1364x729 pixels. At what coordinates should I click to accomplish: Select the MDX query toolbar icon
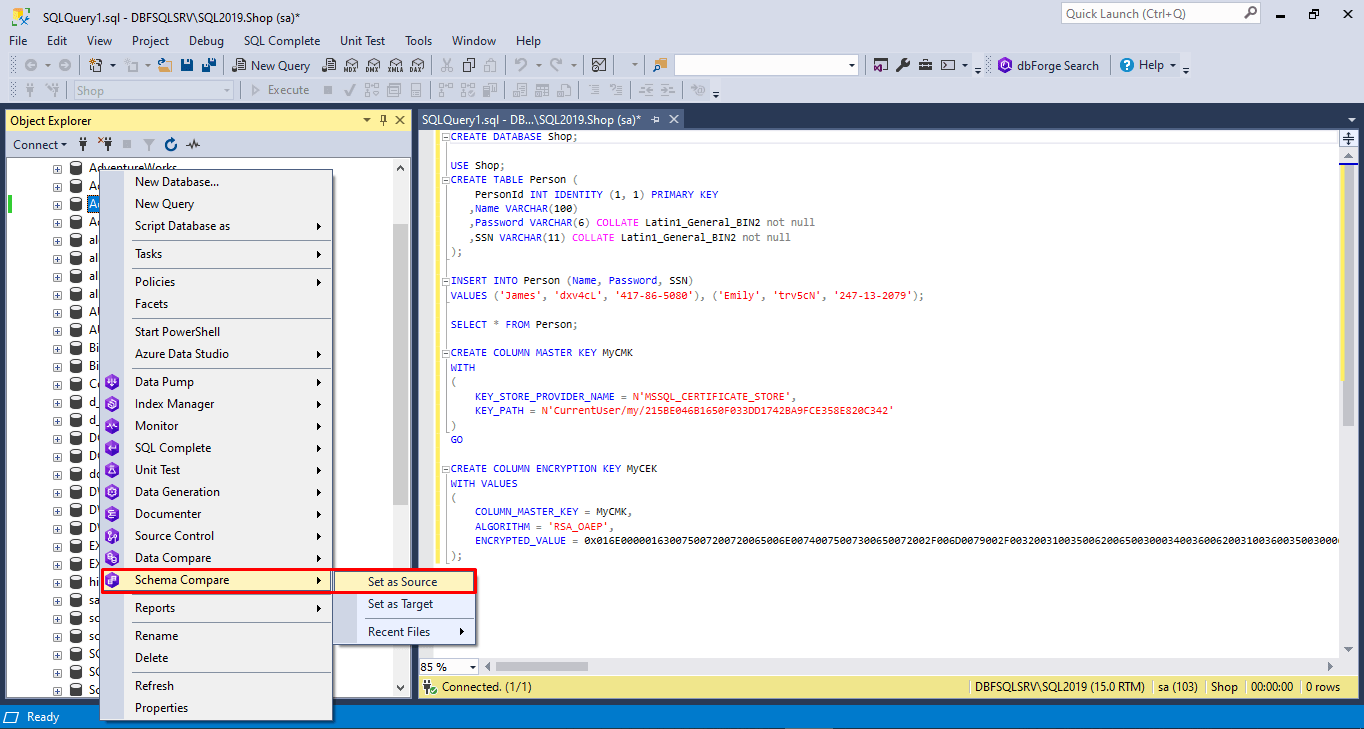tap(350, 64)
